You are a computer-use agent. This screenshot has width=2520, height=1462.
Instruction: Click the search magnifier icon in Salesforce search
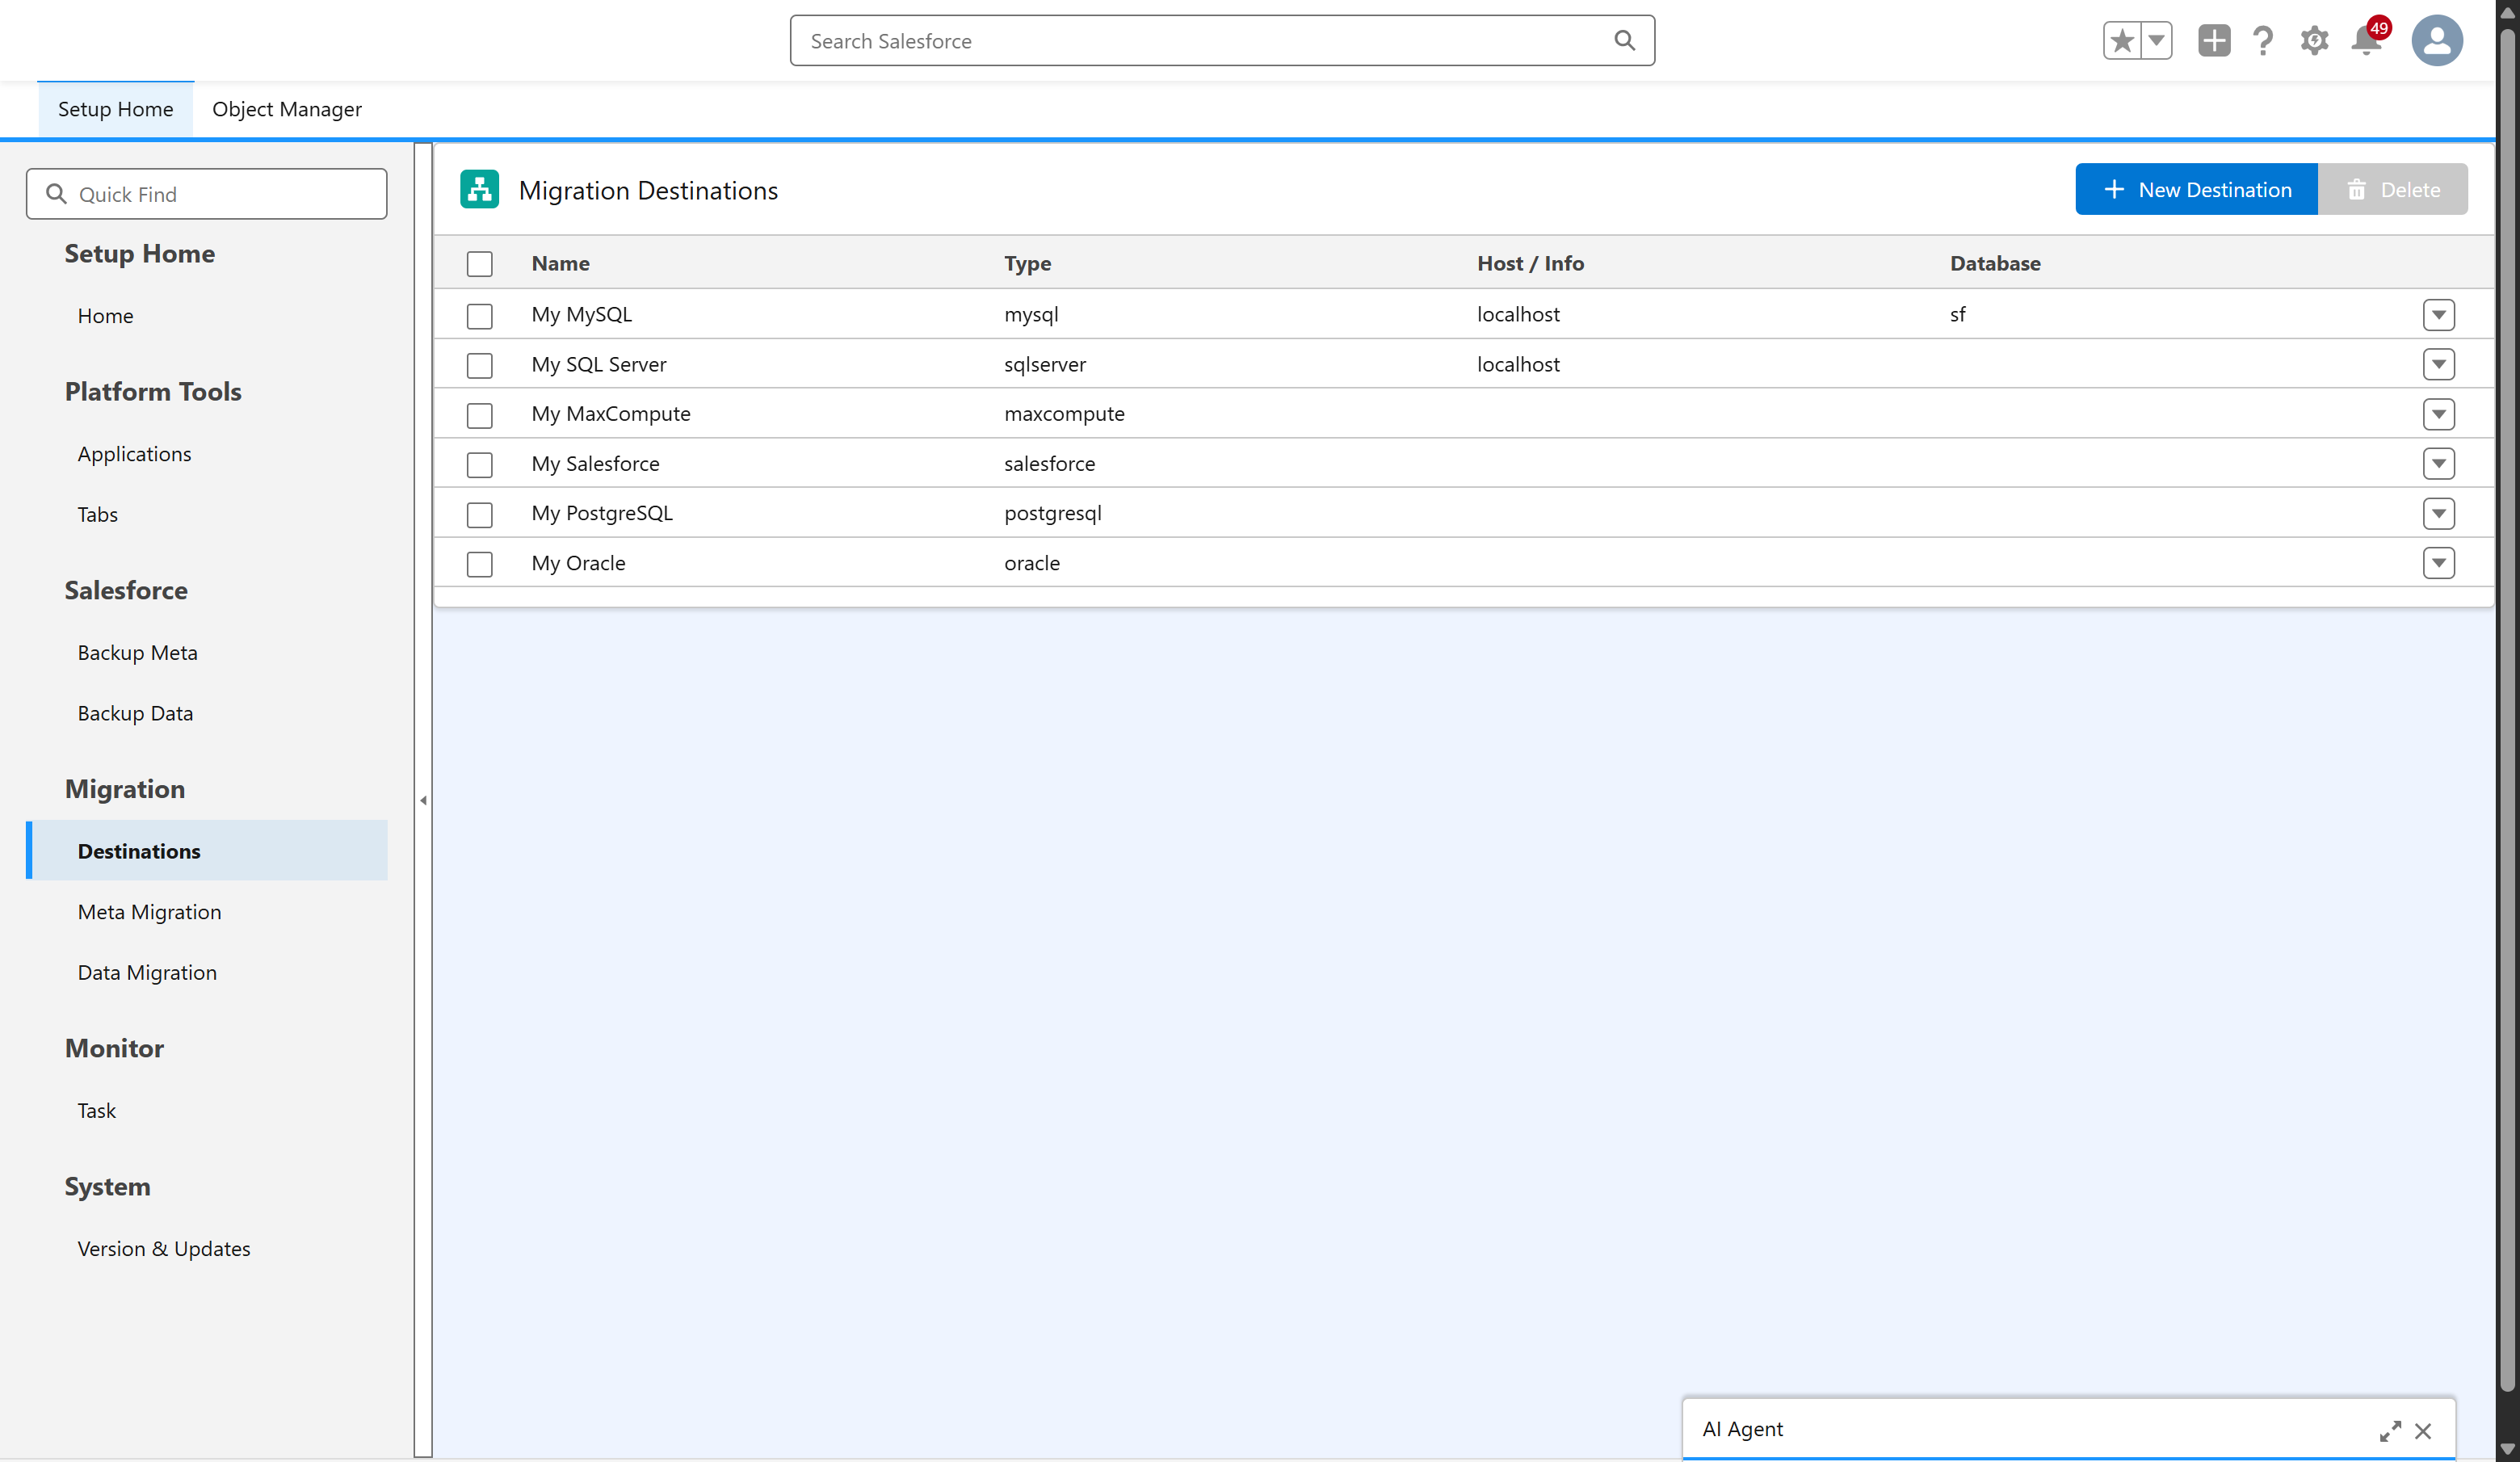coord(1624,40)
